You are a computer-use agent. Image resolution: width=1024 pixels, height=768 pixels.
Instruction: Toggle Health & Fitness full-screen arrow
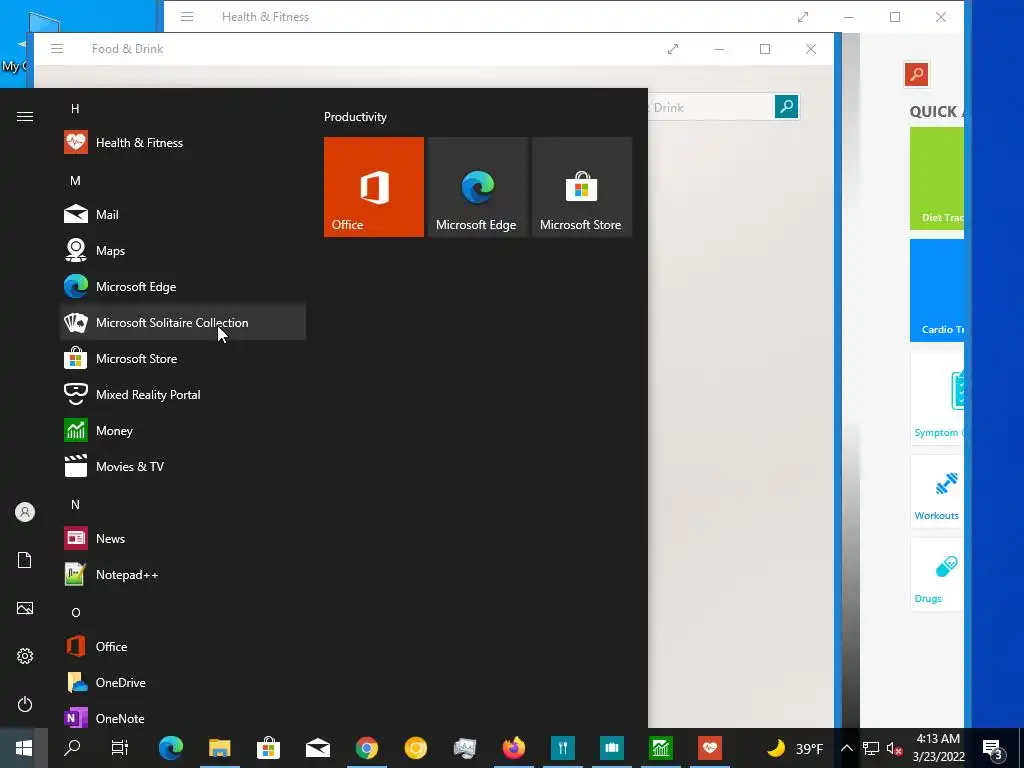803,17
